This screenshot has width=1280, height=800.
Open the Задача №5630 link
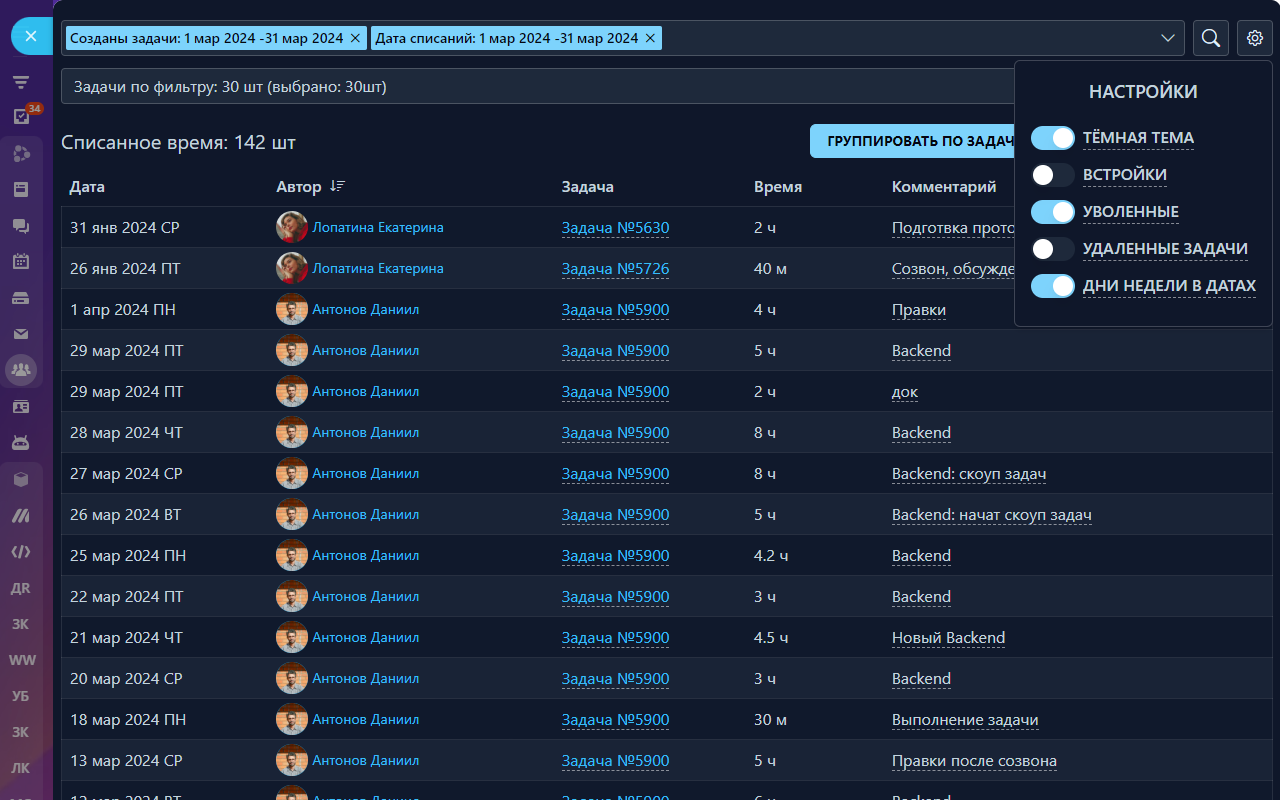coord(615,228)
